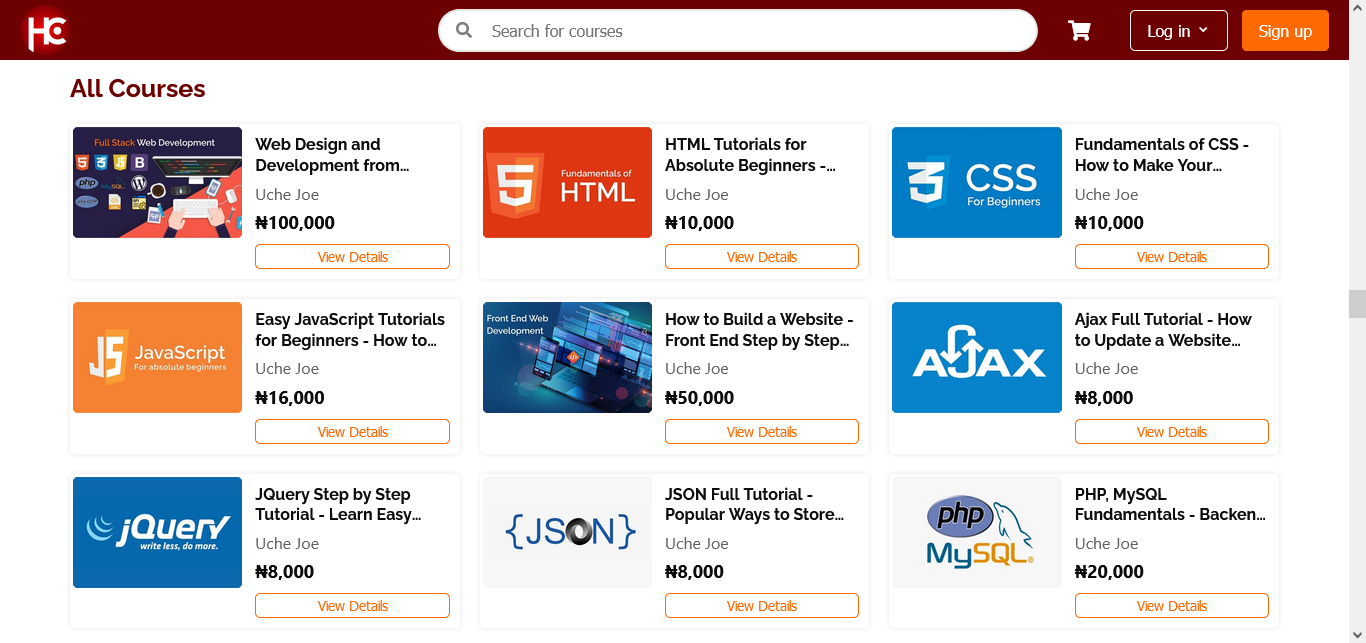Click the HC site logo

click(x=45, y=30)
